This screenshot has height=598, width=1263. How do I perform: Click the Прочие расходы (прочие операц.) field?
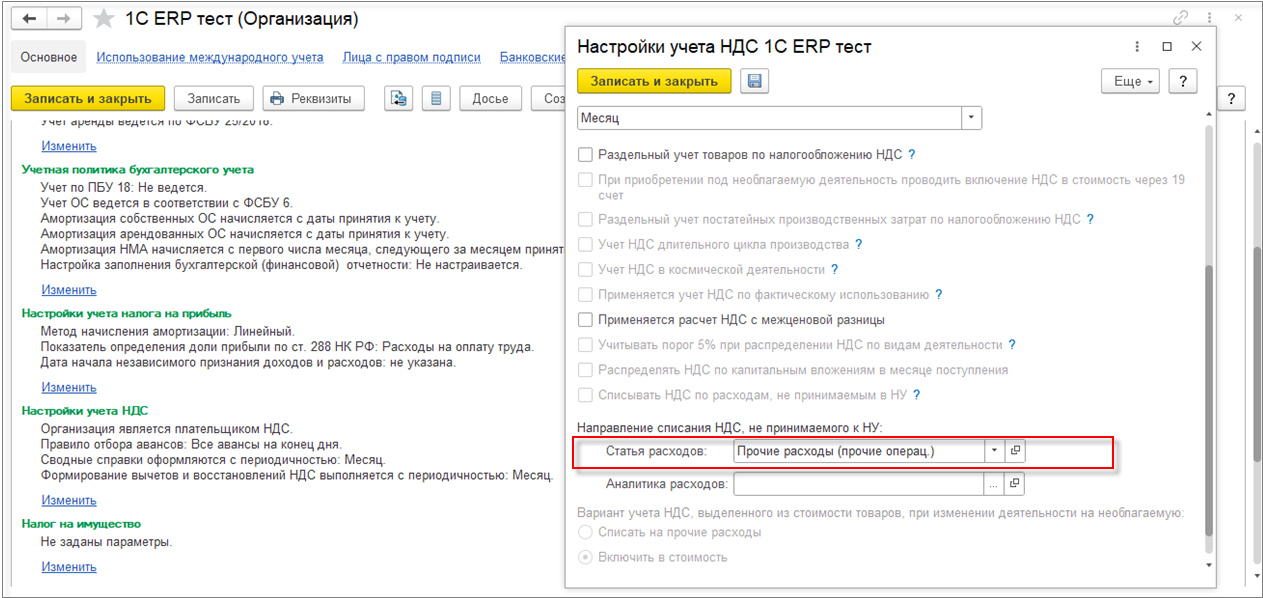tap(859, 451)
